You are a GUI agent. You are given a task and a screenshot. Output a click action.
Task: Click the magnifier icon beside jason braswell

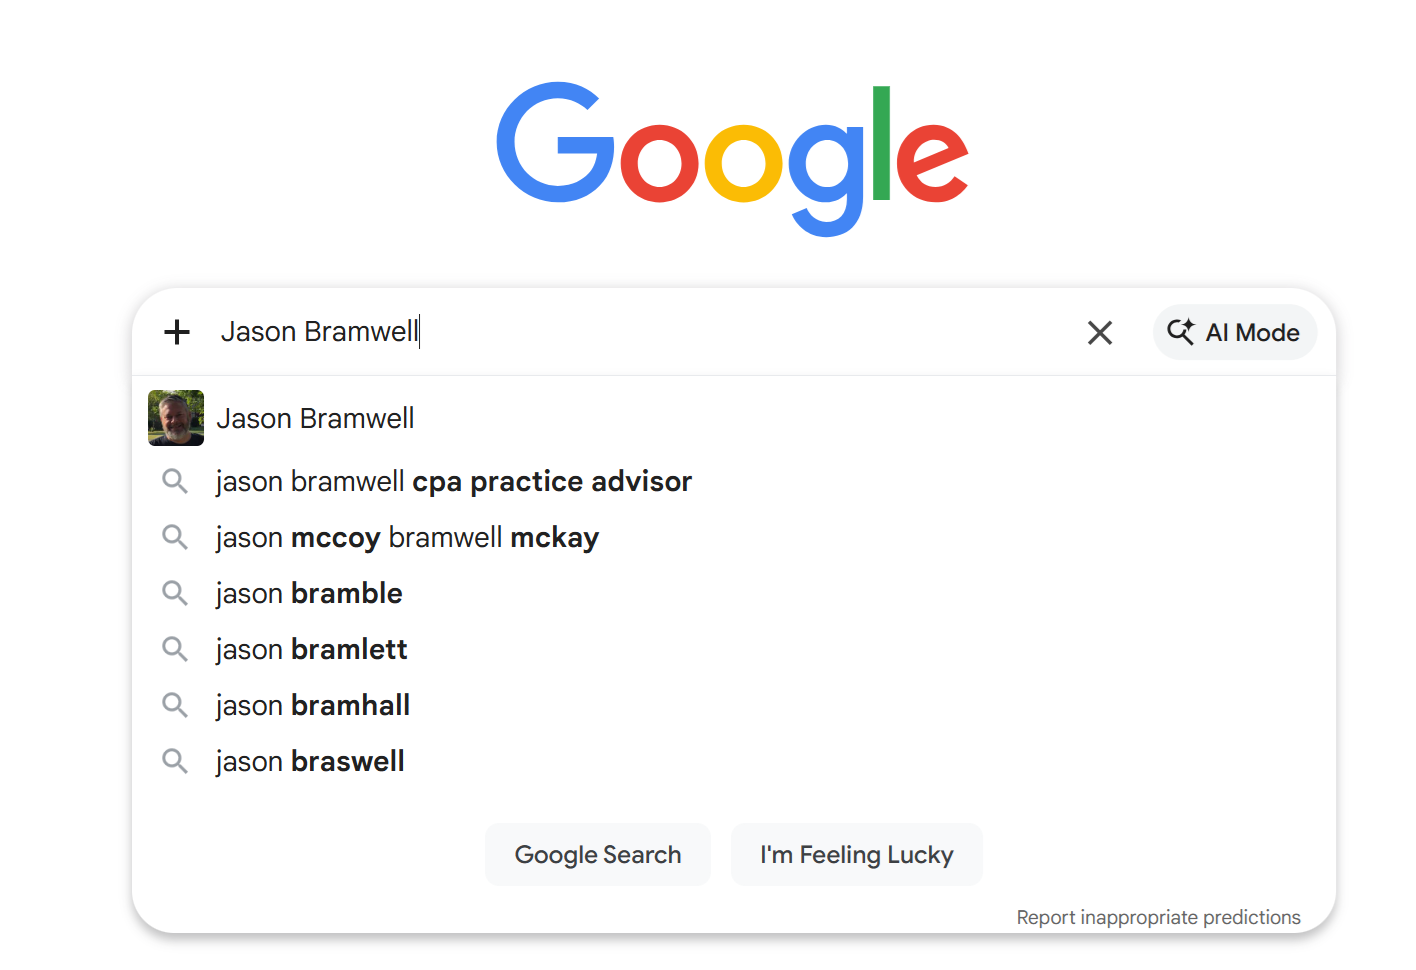[x=175, y=761]
